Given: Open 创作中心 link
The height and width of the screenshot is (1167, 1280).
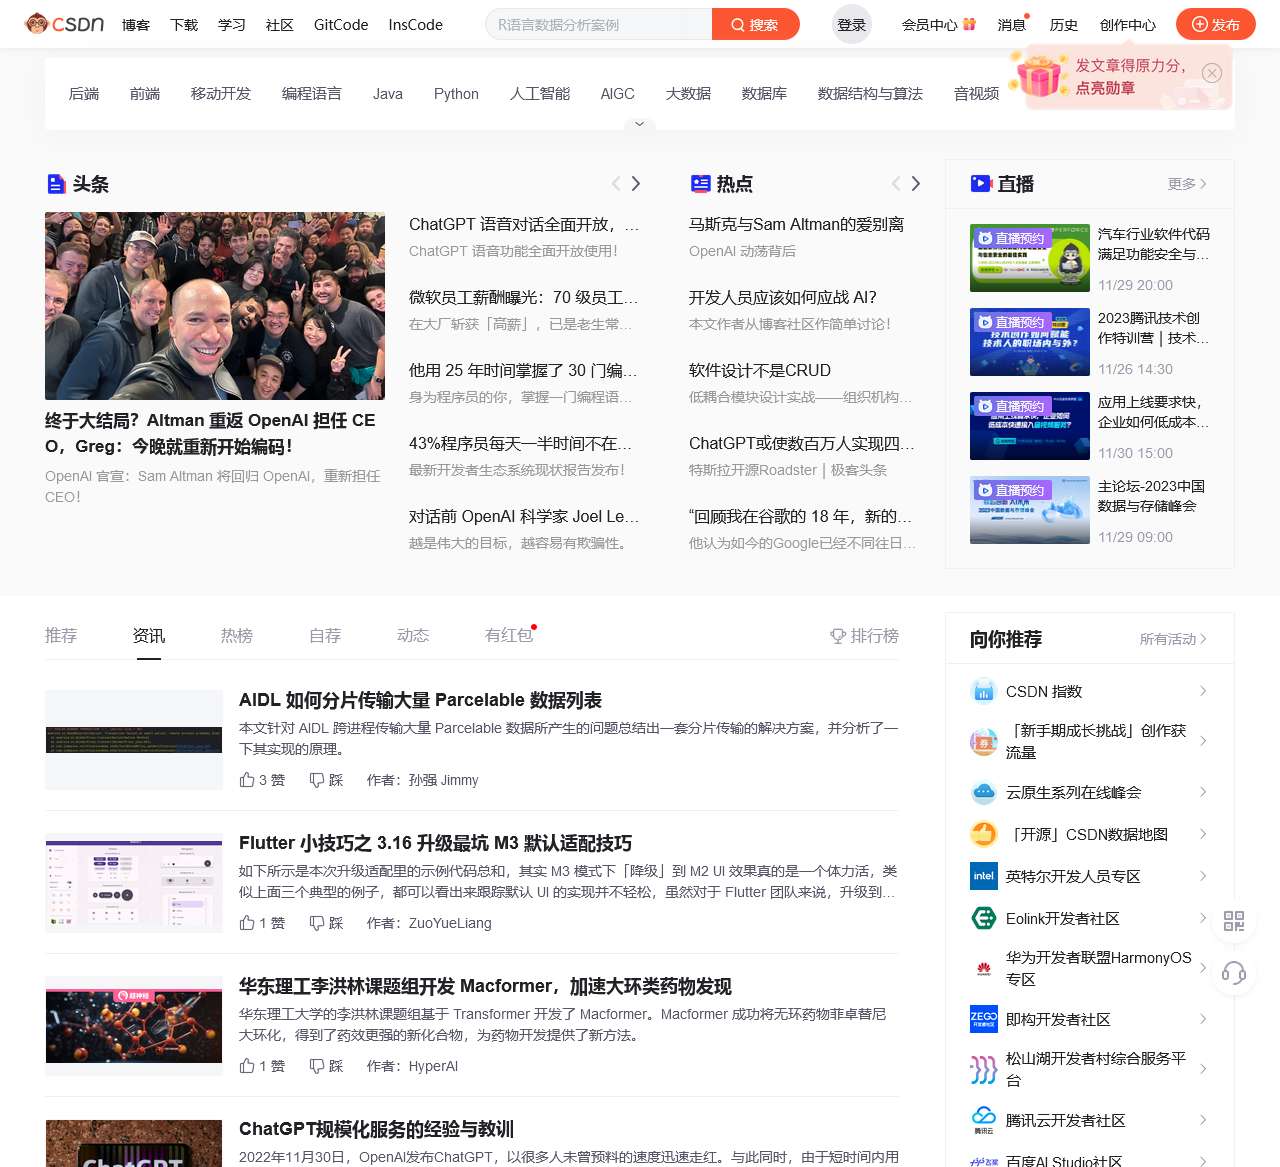Looking at the screenshot, I should [1128, 24].
